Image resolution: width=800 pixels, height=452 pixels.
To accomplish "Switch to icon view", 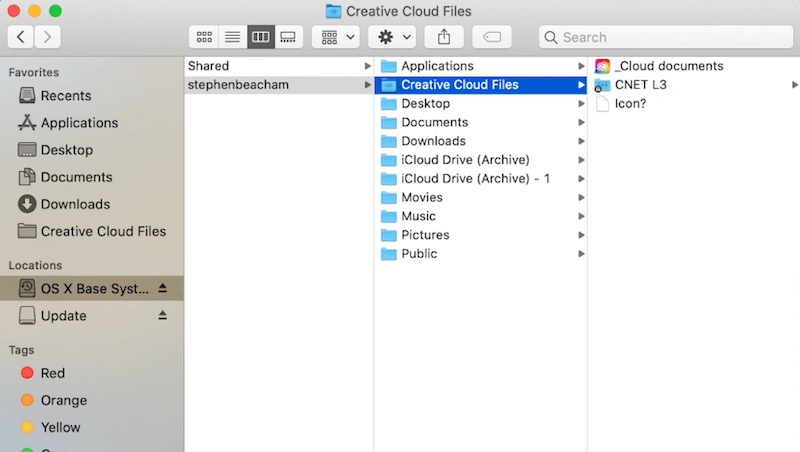I will coord(204,37).
